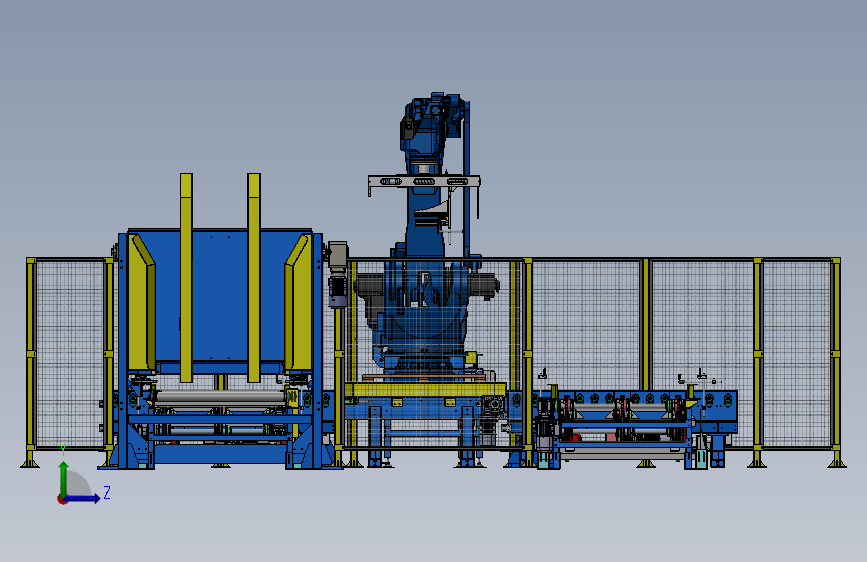Select the left angled yellow guide plate
Viewport: 867px width, 562px height.
pyautogui.click(x=142, y=303)
